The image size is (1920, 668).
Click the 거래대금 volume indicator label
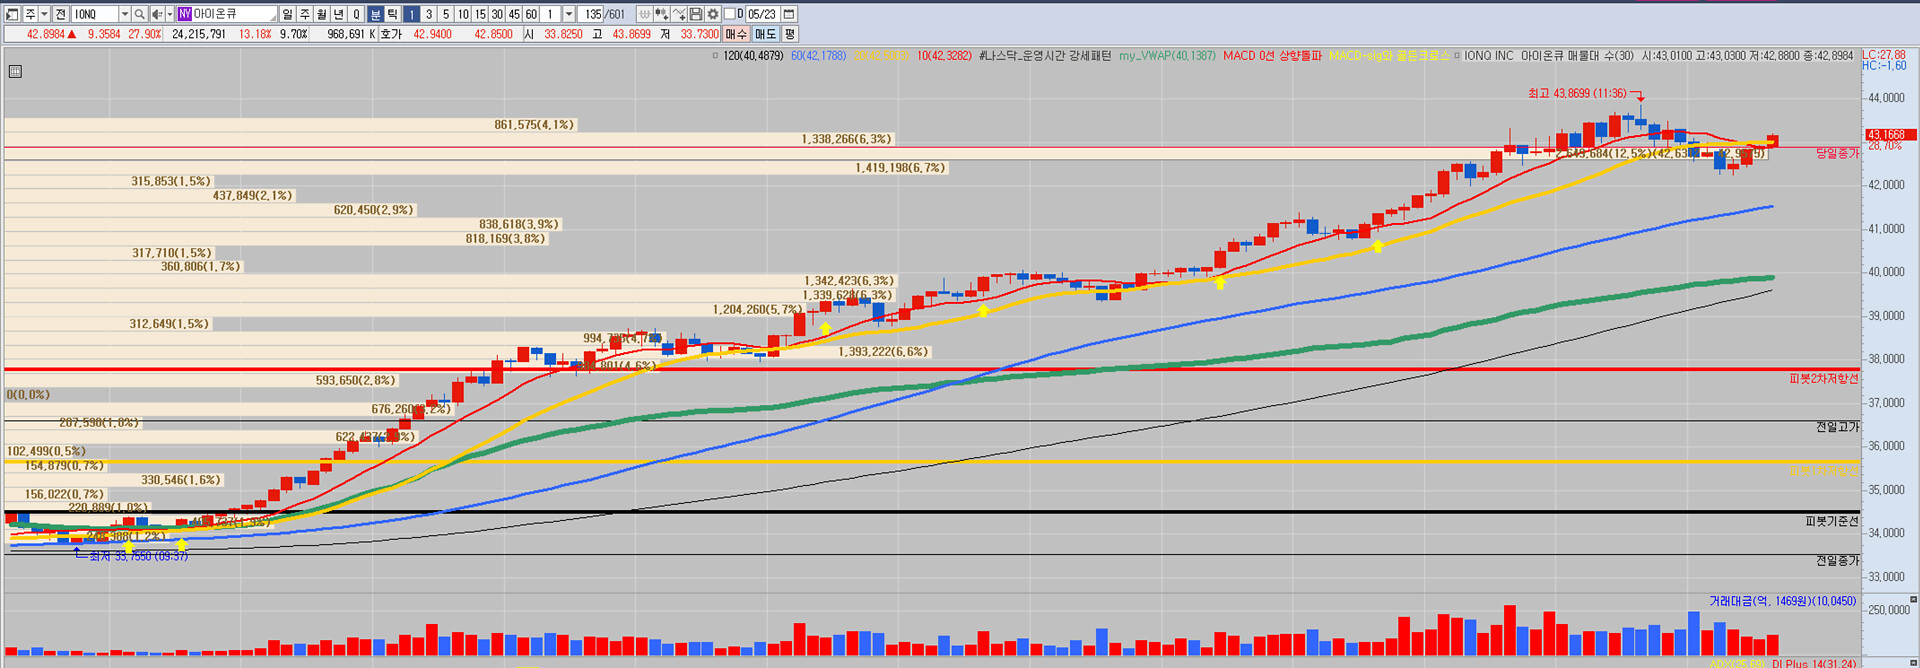point(1782,601)
